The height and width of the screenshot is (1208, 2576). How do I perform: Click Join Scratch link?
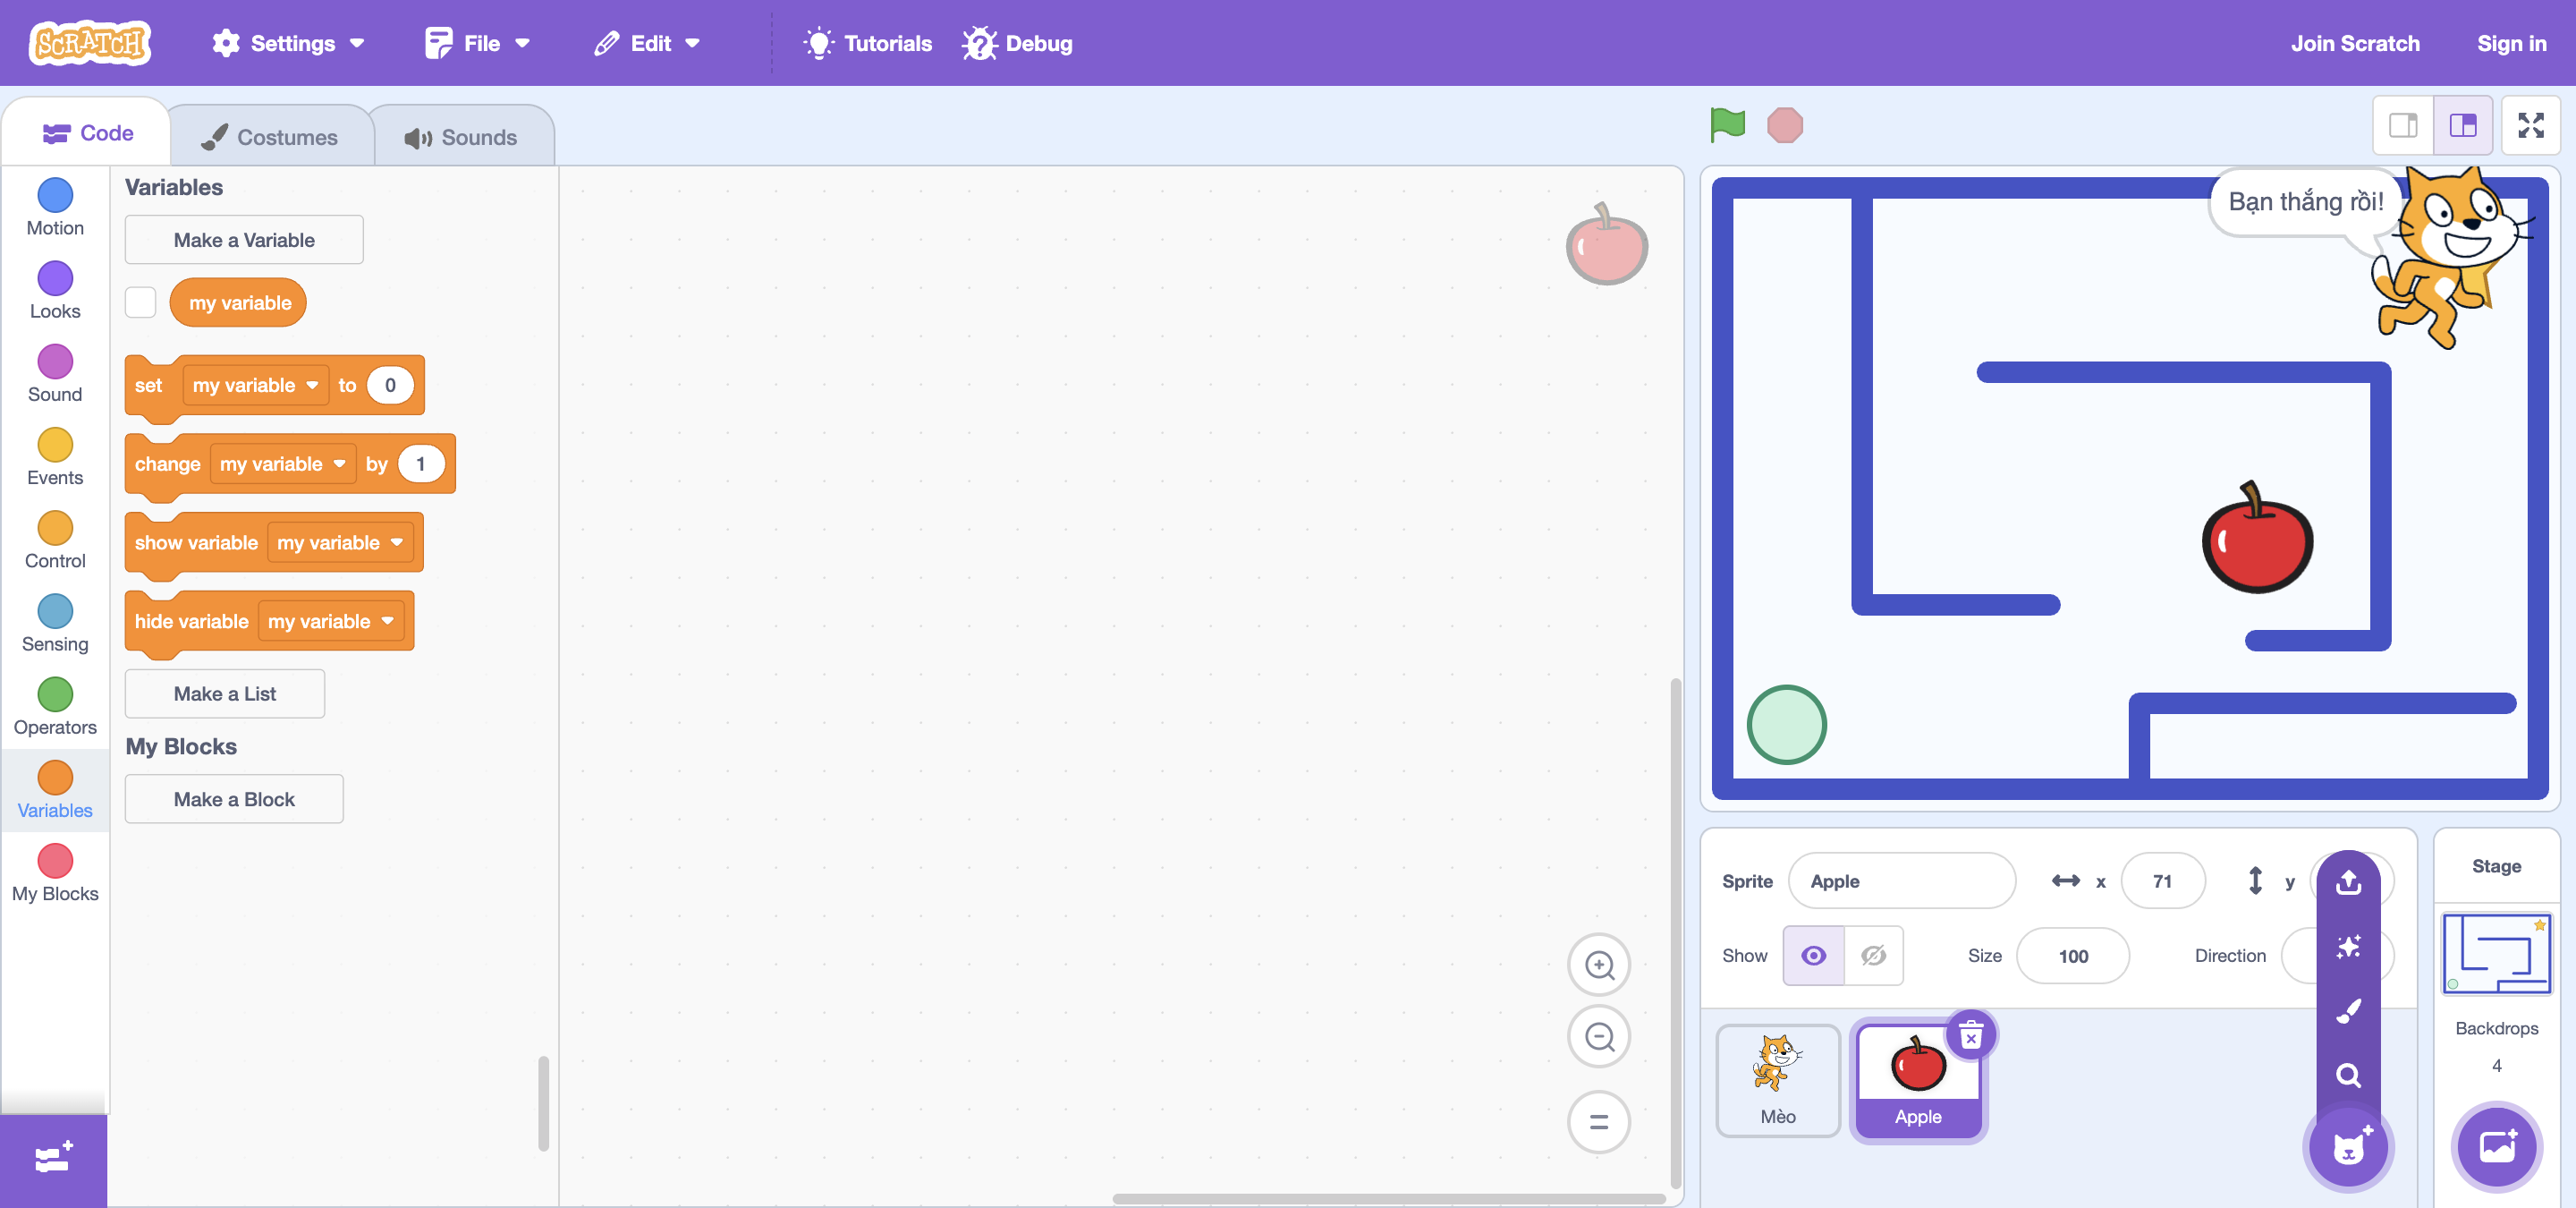pos(2355,43)
